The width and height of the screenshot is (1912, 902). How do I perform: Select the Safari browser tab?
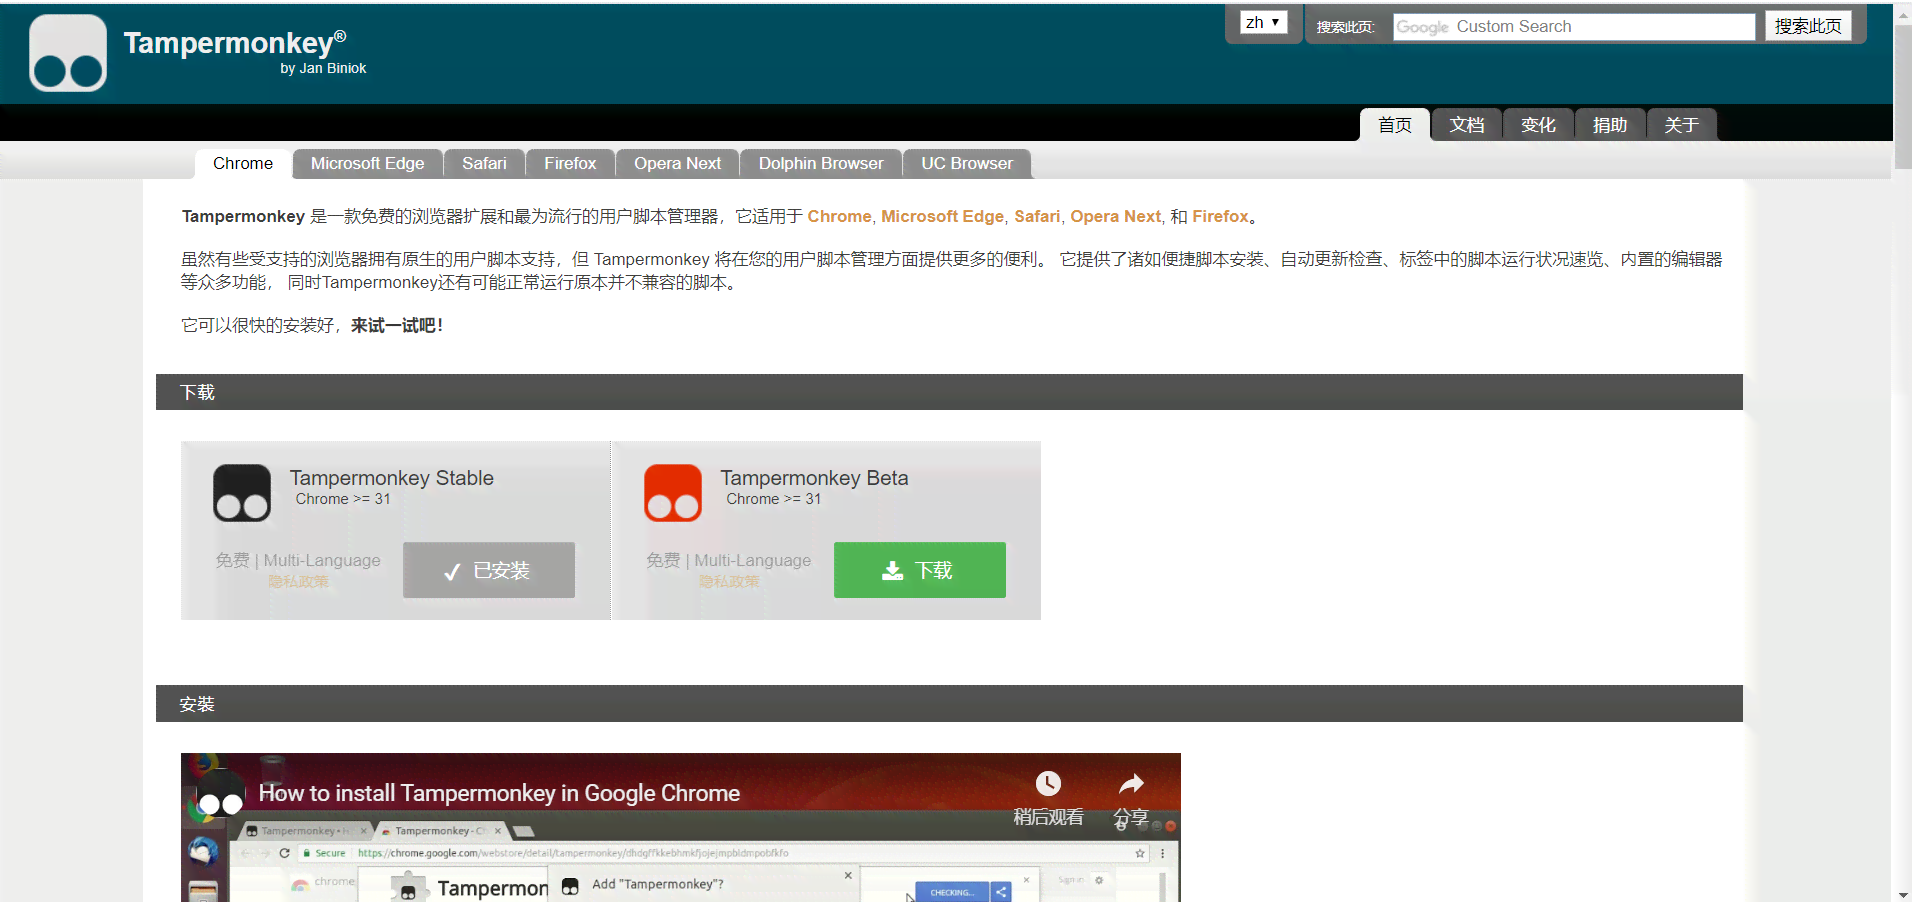click(x=484, y=163)
